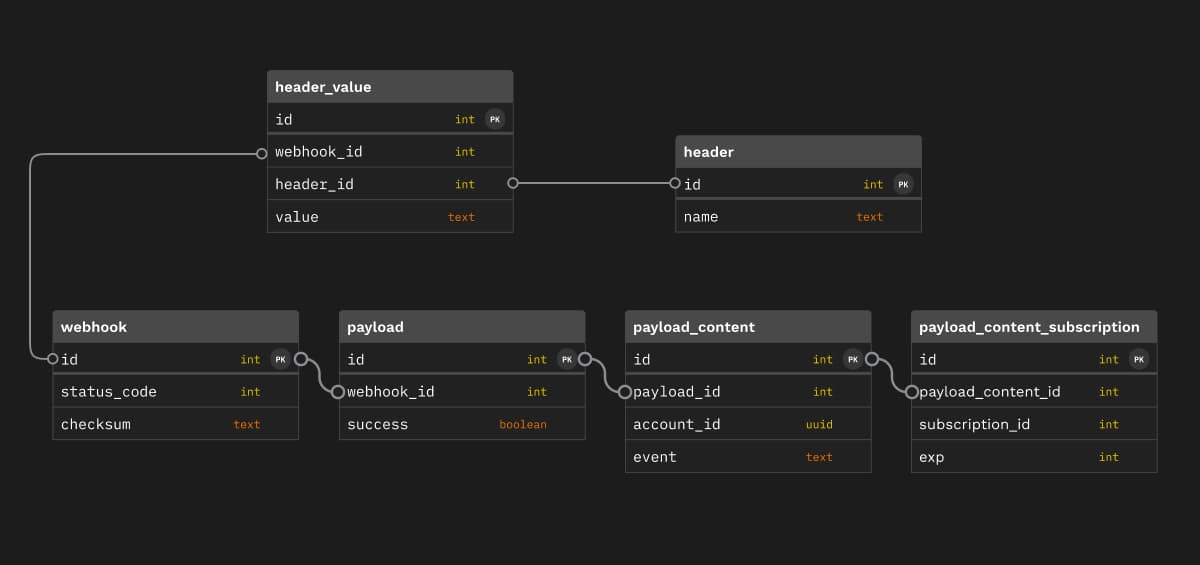Select the status_code row in webhook
Image resolution: width=1200 pixels, height=565 pixels.
click(175, 392)
